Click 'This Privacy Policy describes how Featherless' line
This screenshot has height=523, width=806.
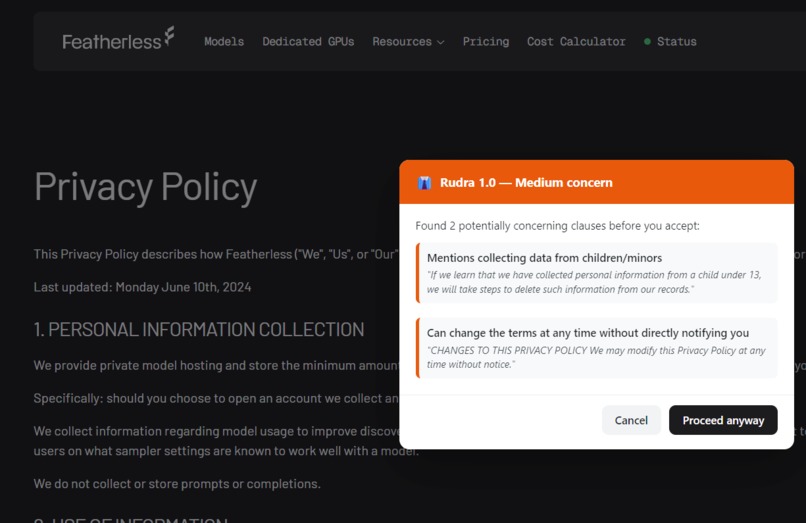(216, 254)
